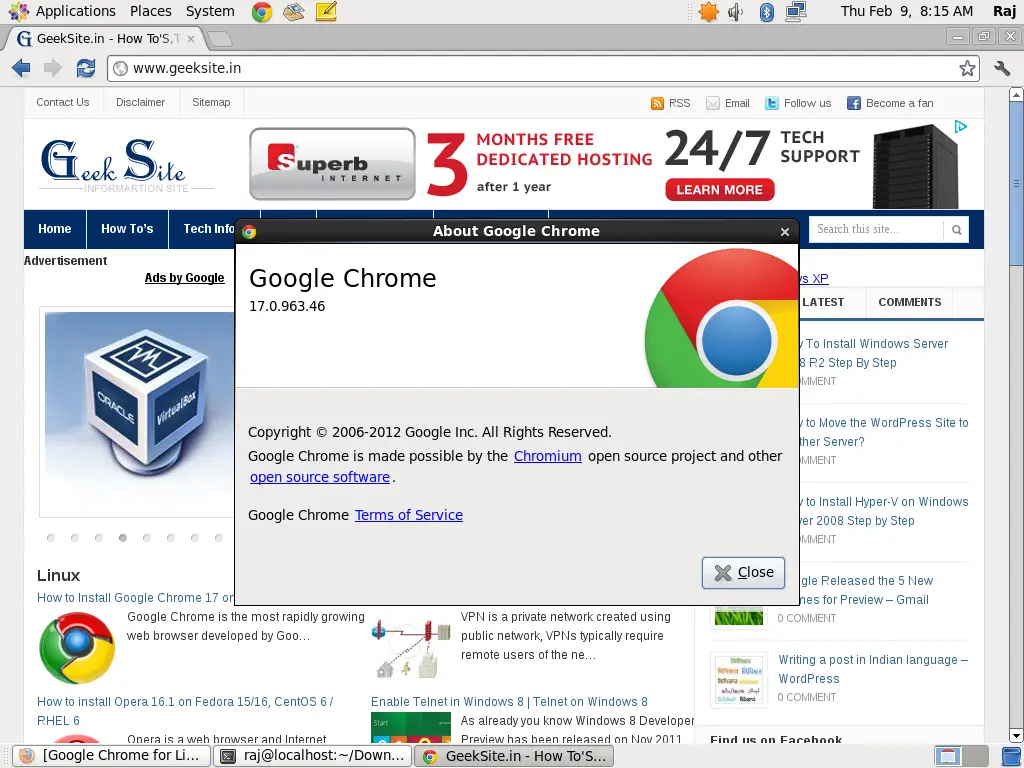Image resolution: width=1024 pixels, height=768 pixels.
Task: Focus the www.geeksite.in address bar
Action: (530, 68)
